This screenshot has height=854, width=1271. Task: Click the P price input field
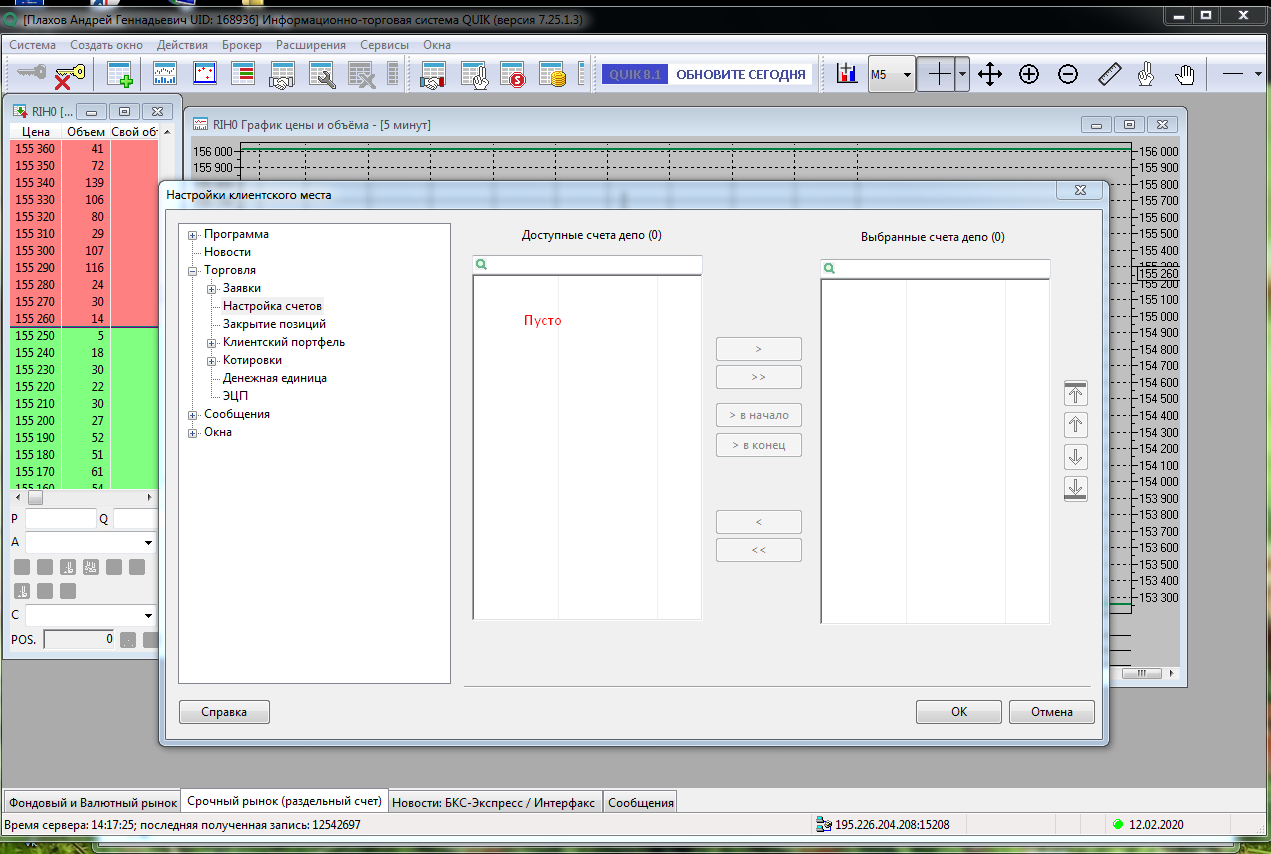click(60, 519)
